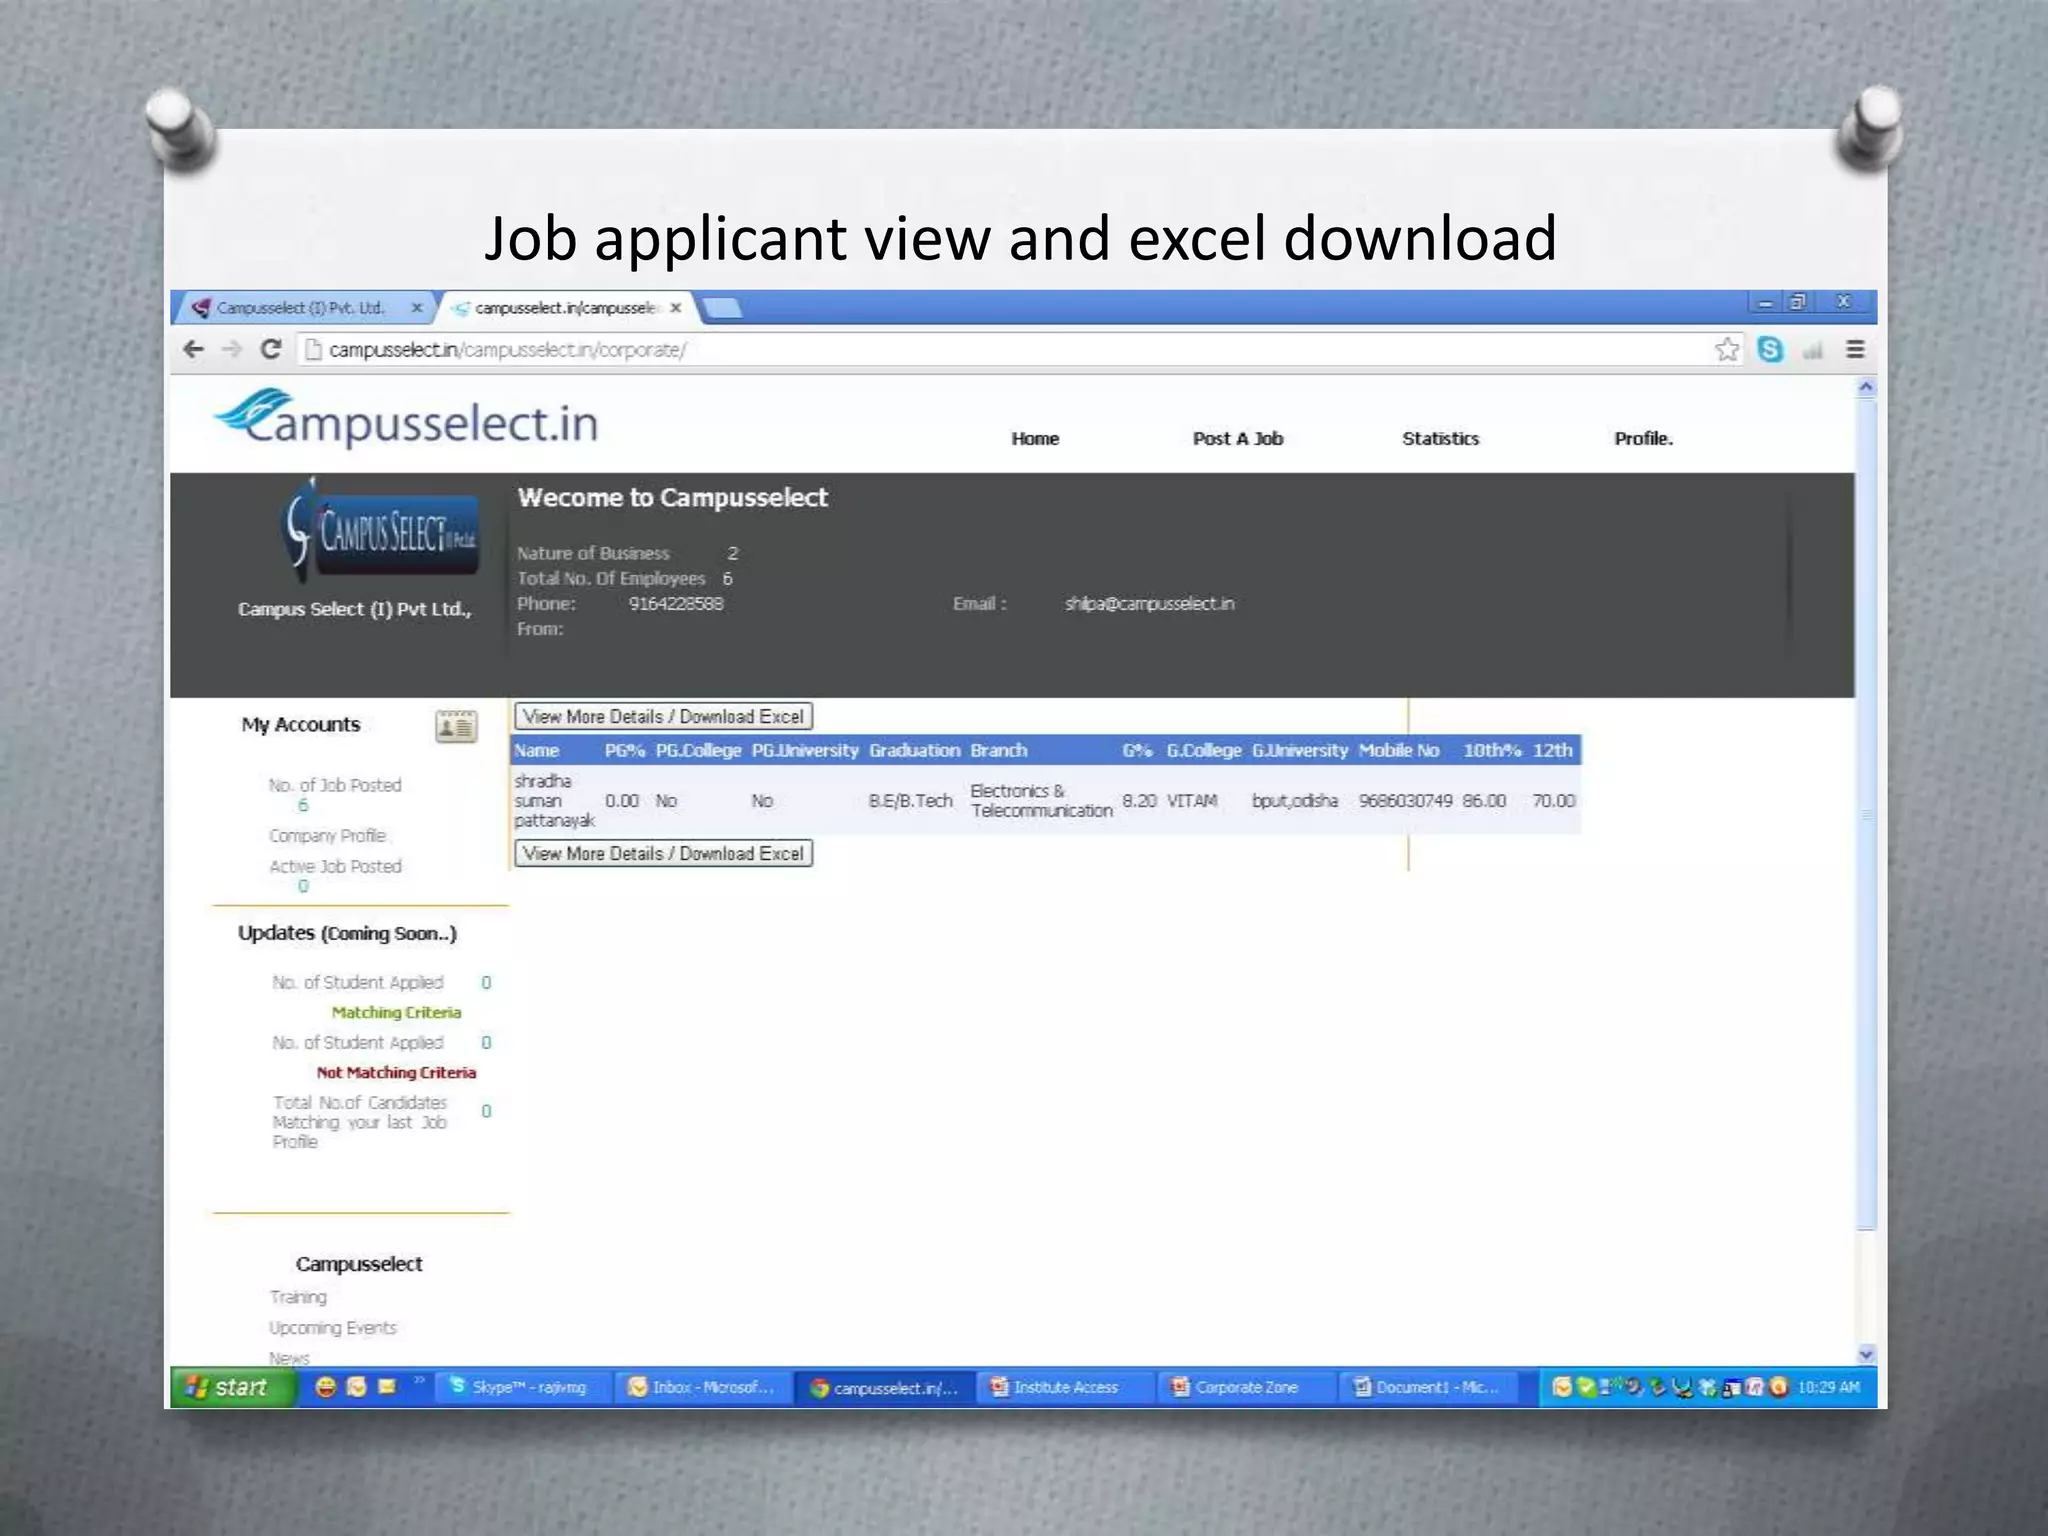The height and width of the screenshot is (1536, 2048).
Task: Click the Electronics & Telecommunication branch cell
Action: pyautogui.click(x=1041, y=800)
